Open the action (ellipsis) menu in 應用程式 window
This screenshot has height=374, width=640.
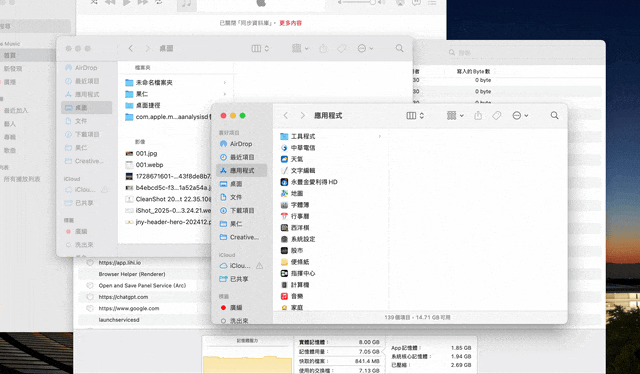point(520,116)
